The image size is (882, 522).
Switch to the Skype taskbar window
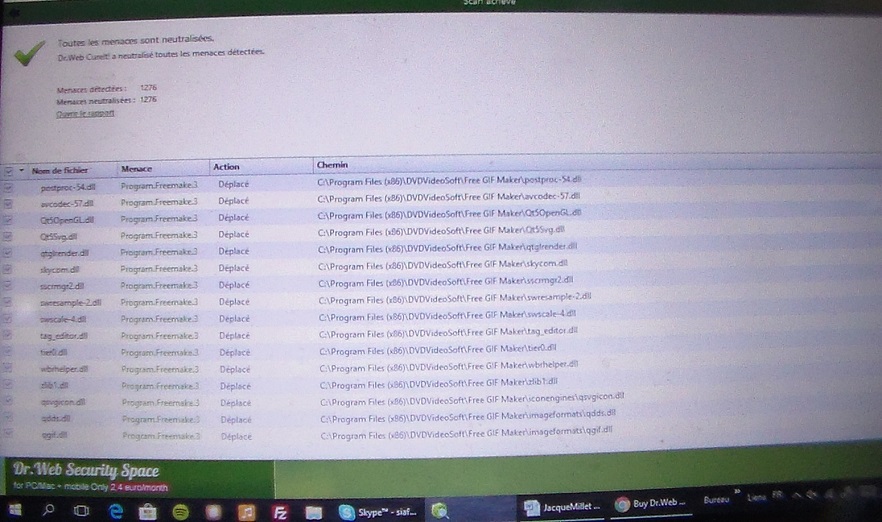pos(377,512)
